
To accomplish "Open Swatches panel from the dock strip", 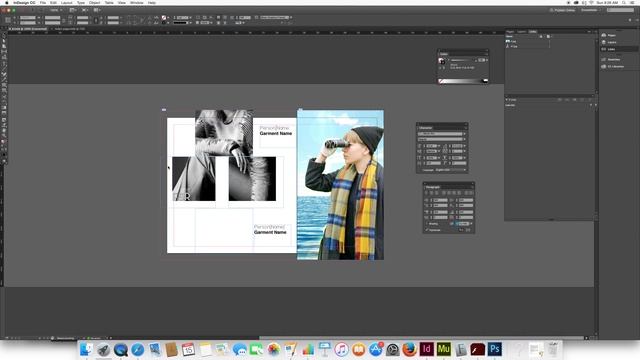I will (613, 60).
